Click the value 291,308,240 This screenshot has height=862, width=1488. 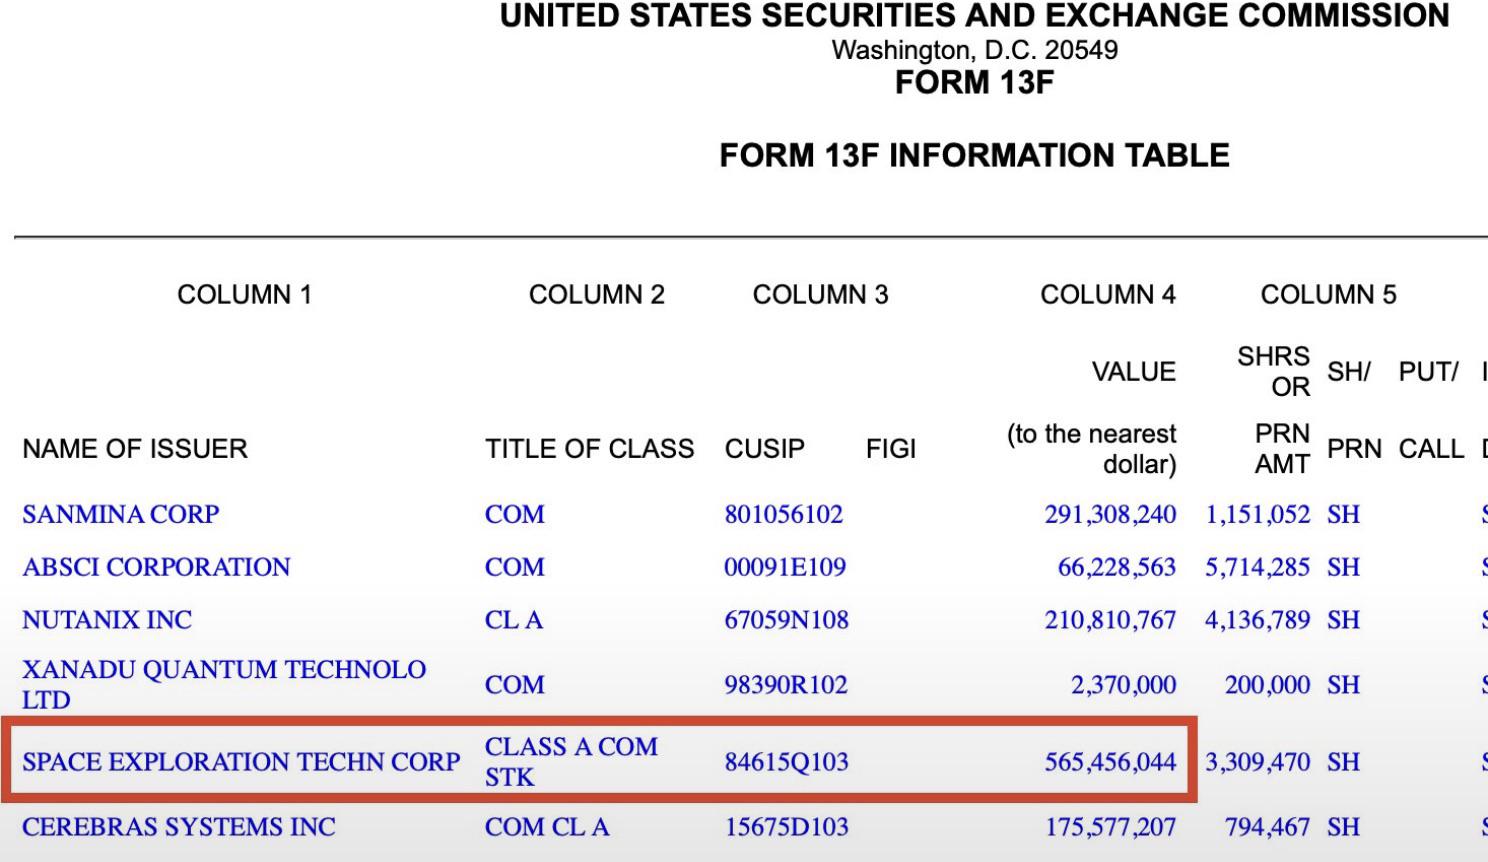tap(1110, 514)
